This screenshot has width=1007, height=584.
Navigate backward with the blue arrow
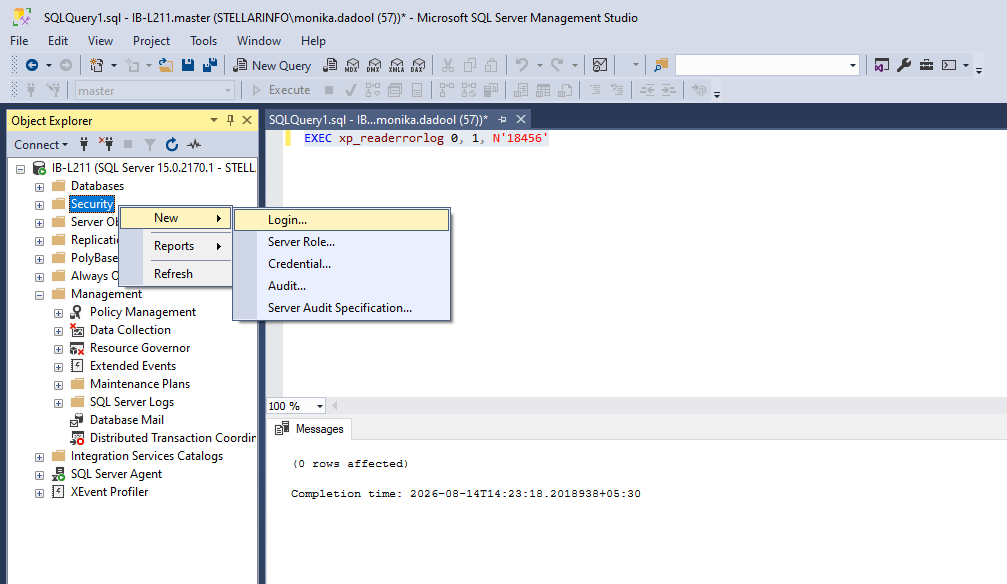click(31, 65)
